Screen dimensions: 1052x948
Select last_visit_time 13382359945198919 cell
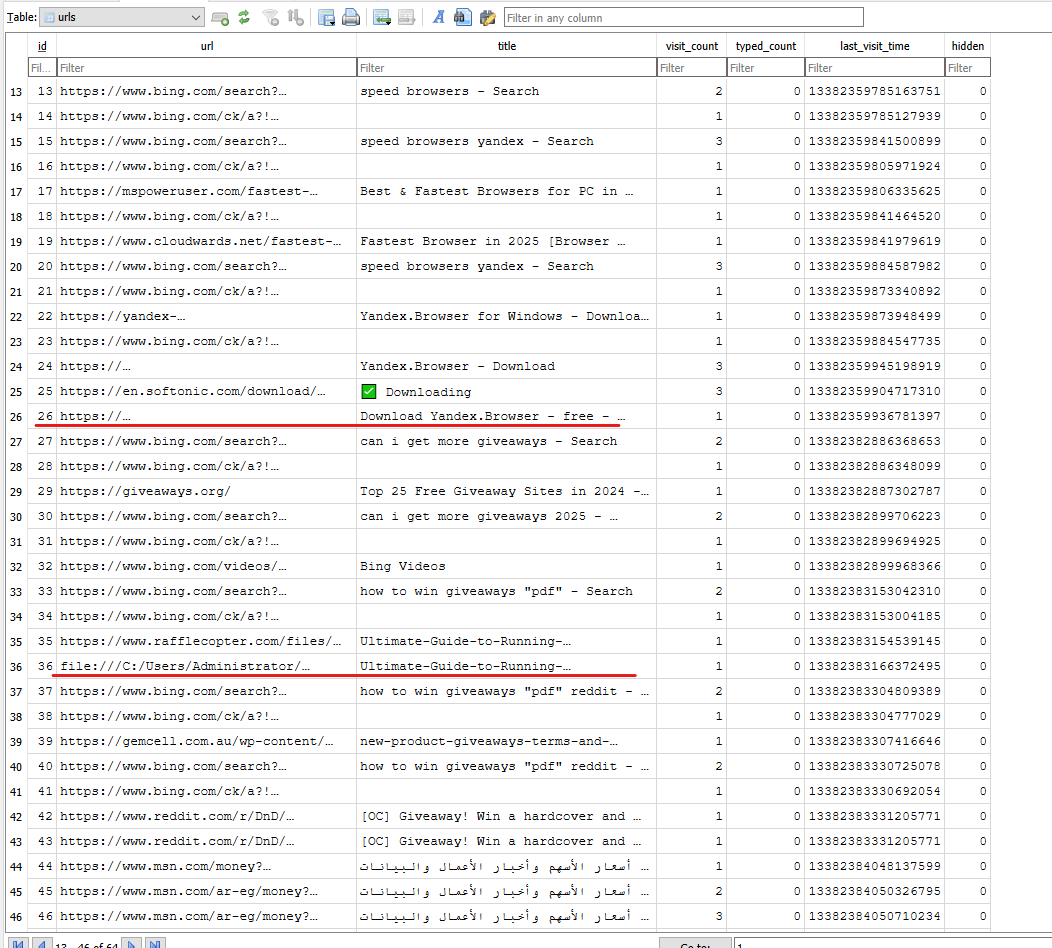(x=874, y=366)
